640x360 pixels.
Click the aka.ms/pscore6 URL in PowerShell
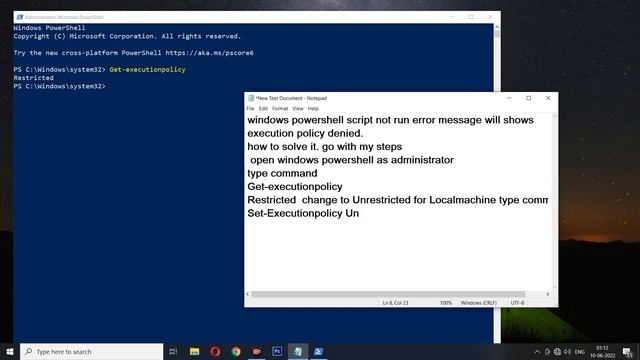point(209,53)
